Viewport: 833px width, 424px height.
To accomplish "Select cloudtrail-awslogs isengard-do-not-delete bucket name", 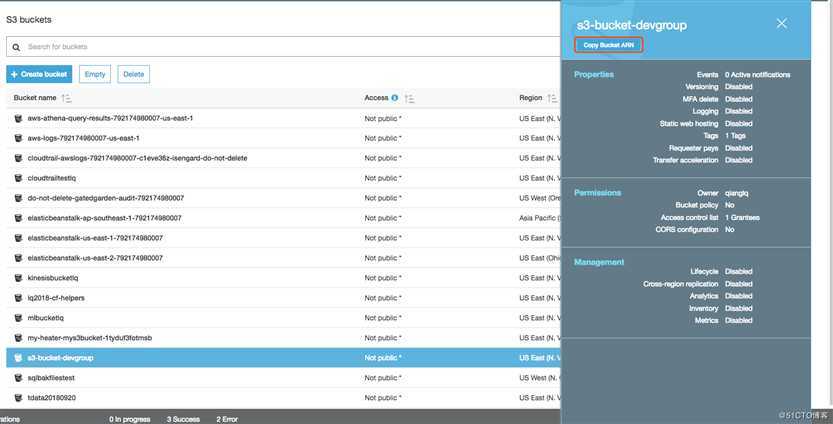I will point(138,158).
